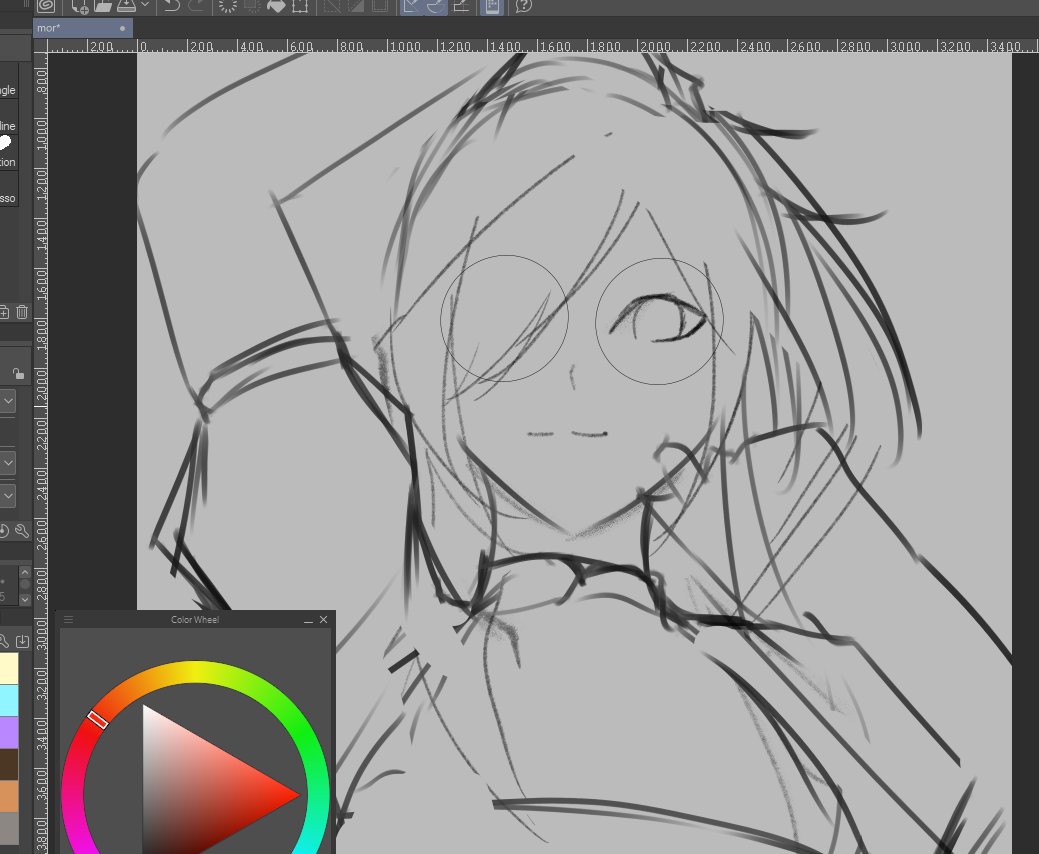Click the dot on mor* tab
Viewport: 1039px width, 854px height.
(x=123, y=28)
